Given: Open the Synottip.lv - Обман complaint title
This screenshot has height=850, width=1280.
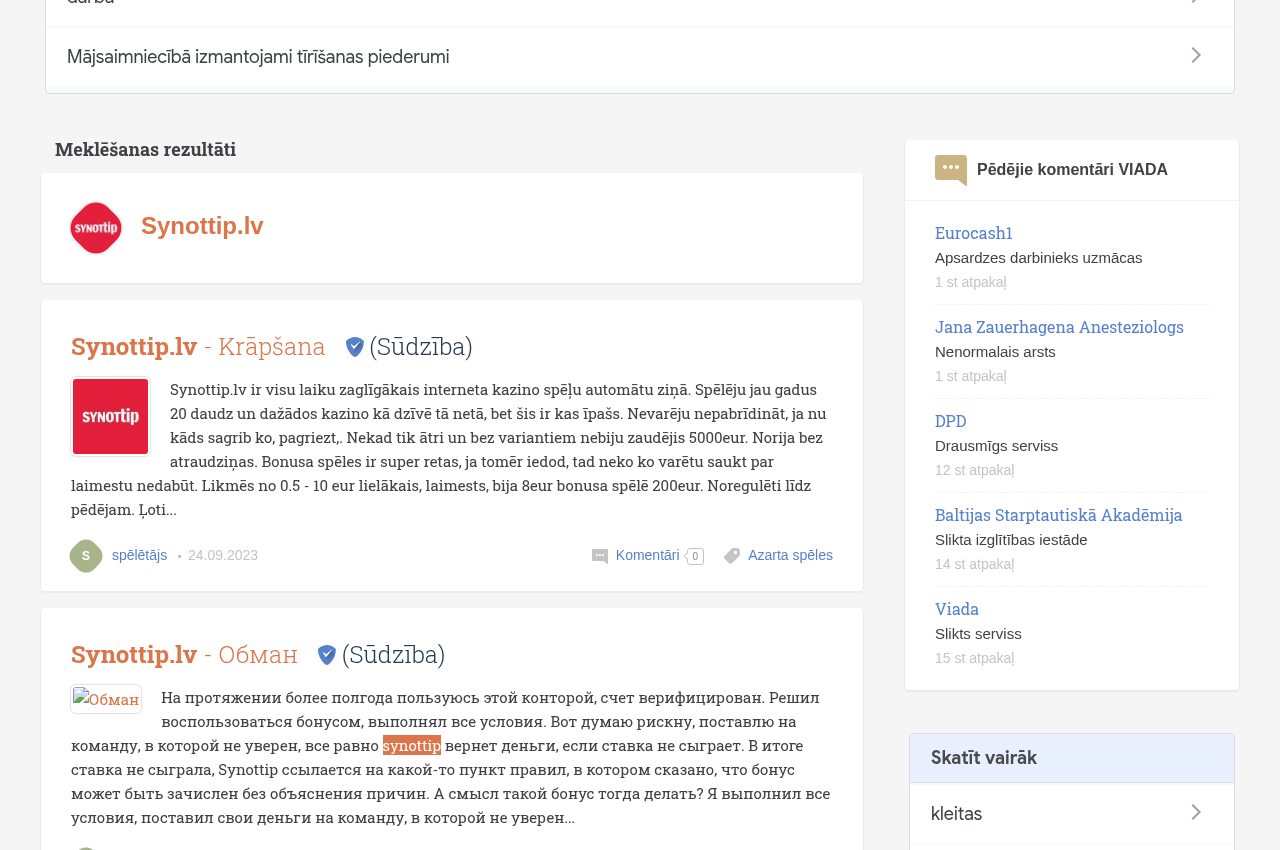Looking at the screenshot, I should tap(184, 654).
